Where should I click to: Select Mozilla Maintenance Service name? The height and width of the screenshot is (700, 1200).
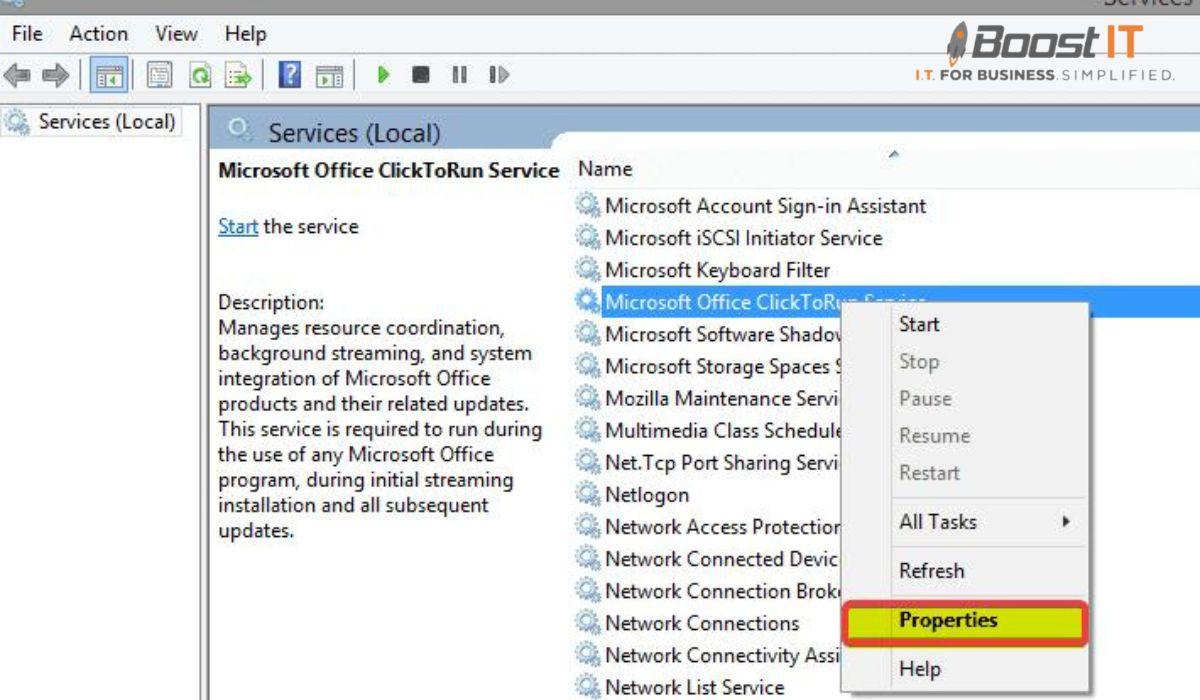[723, 398]
